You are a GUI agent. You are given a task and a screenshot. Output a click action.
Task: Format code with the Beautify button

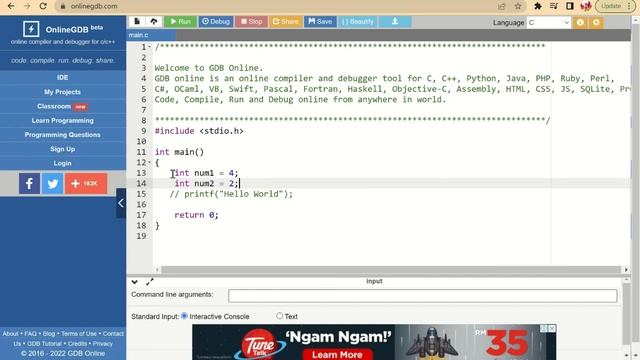click(358, 21)
